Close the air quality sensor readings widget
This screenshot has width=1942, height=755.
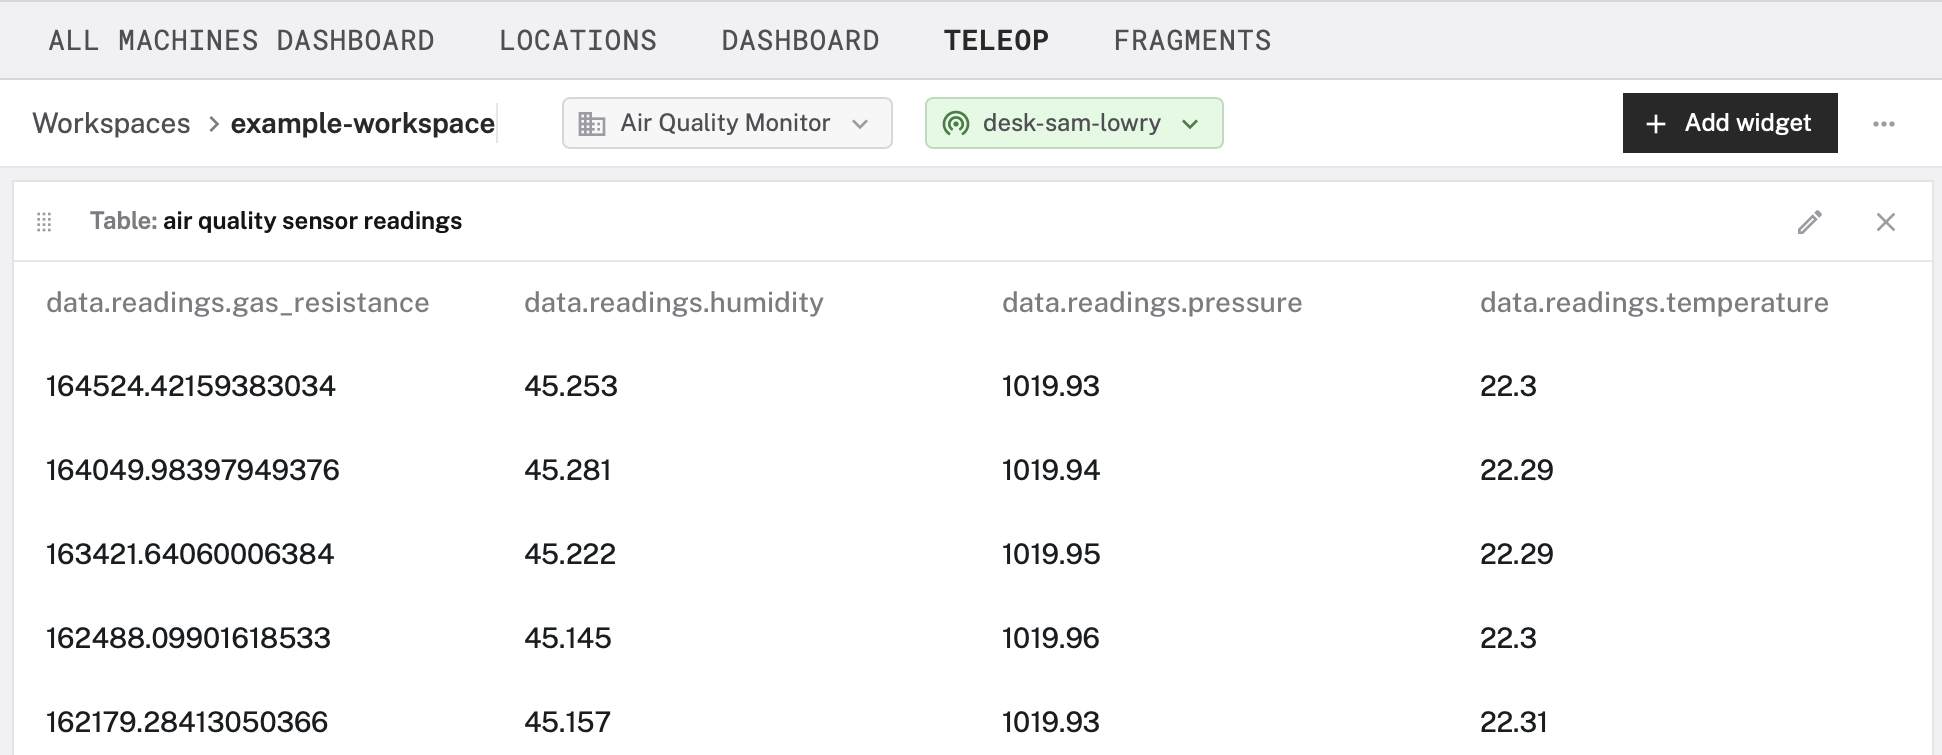click(1886, 222)
